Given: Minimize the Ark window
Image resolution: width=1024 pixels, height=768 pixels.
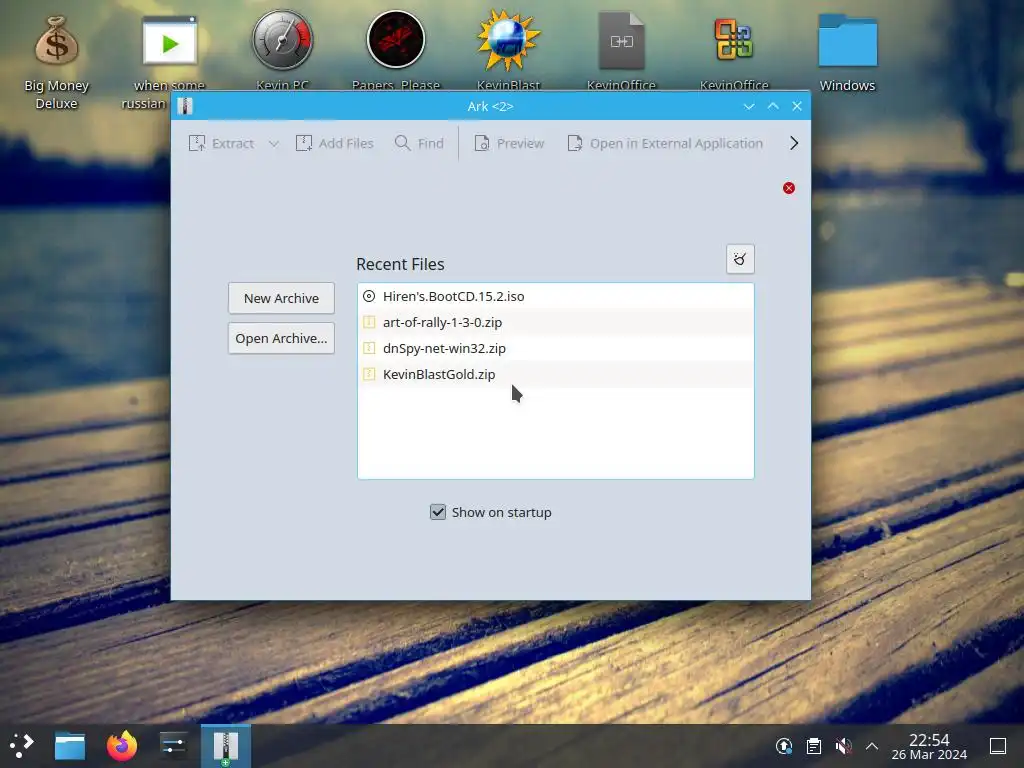Looking at the screenshot, I should pyautogui.click(x=749, y=106).
